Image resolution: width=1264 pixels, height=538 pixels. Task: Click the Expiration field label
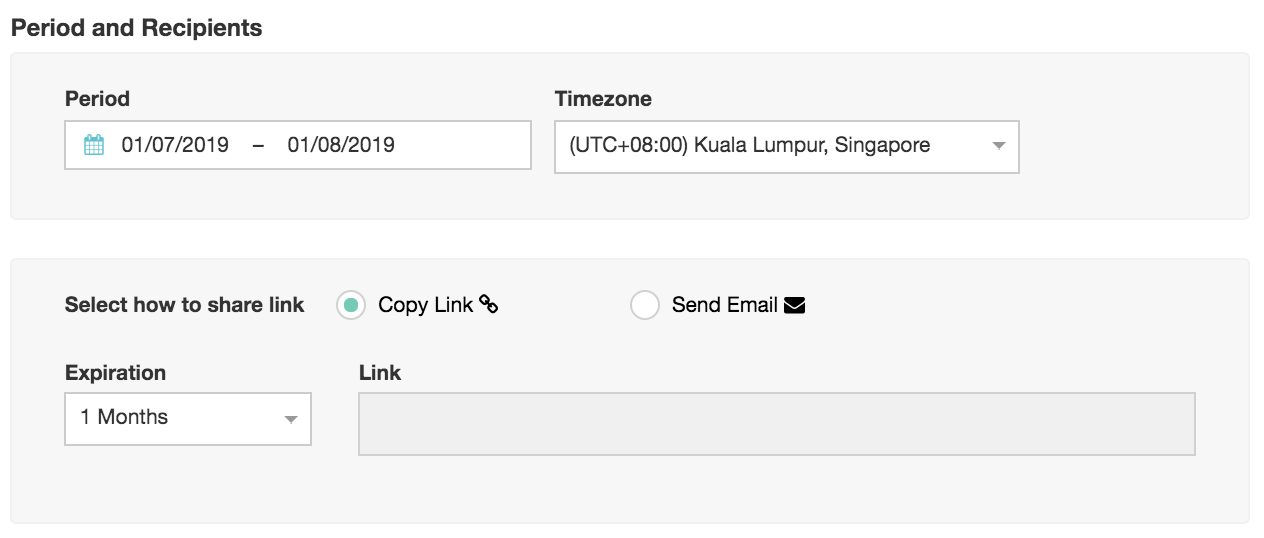[115, 373]
